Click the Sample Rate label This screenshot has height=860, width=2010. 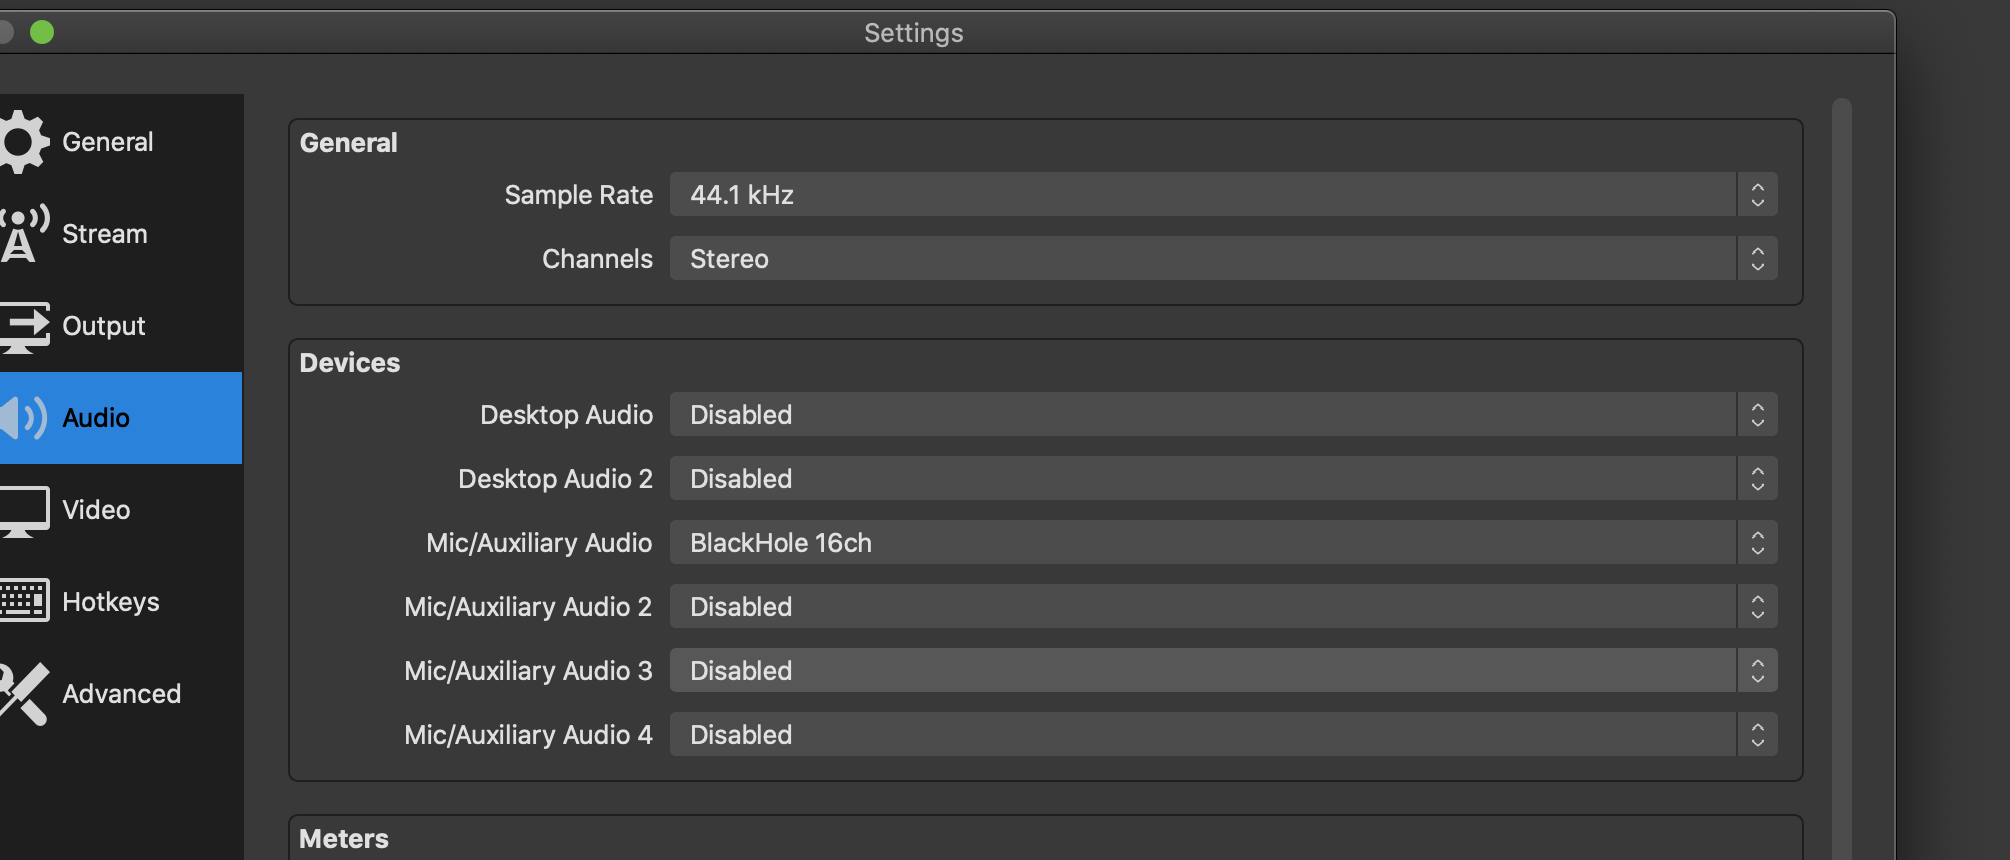(578, 195)
